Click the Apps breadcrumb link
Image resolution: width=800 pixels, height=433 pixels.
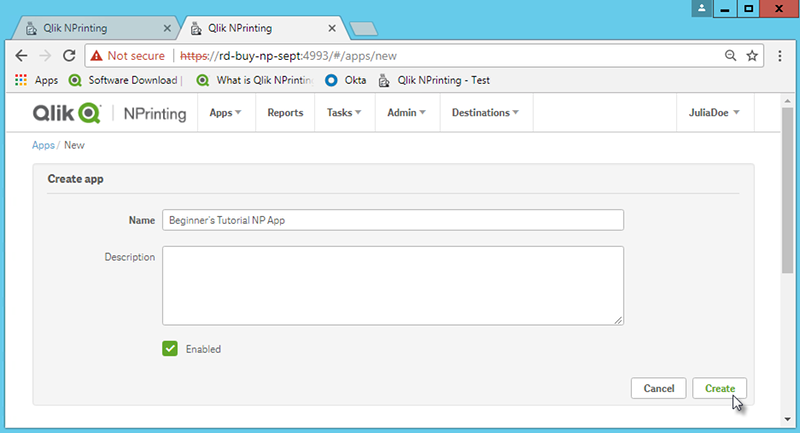pos(43,145)
